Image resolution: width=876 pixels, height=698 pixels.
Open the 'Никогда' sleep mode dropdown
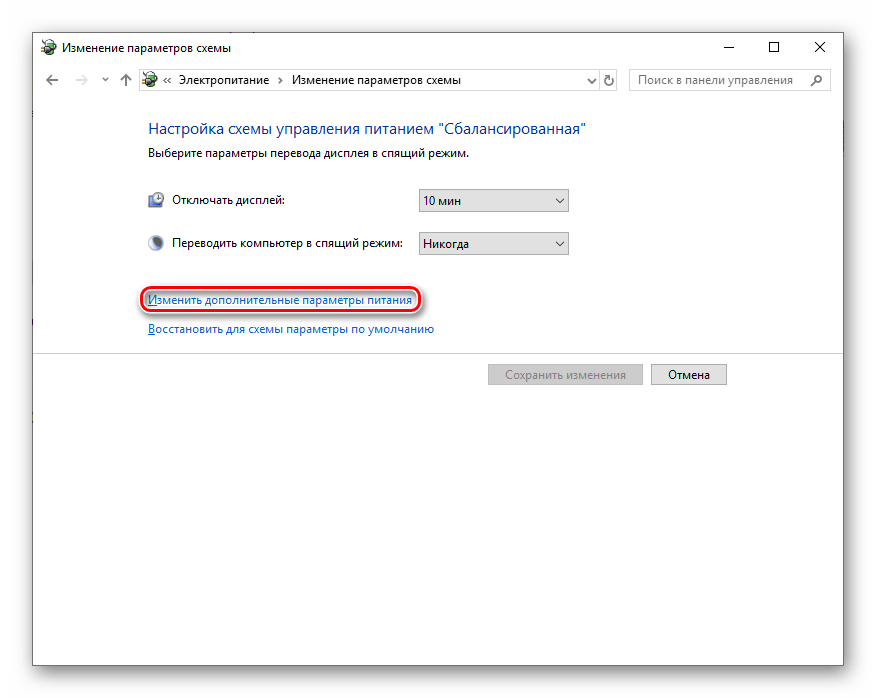tap(493, 244)
